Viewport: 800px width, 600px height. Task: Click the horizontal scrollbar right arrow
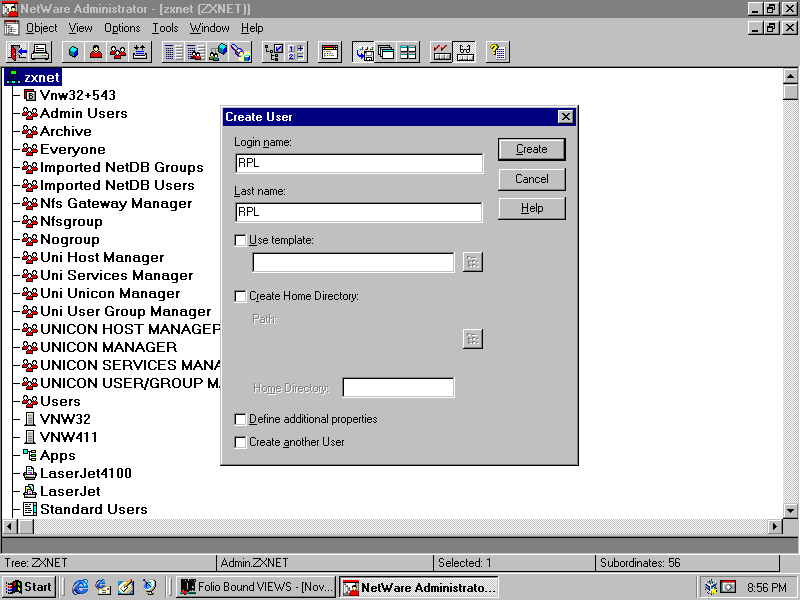775,526
